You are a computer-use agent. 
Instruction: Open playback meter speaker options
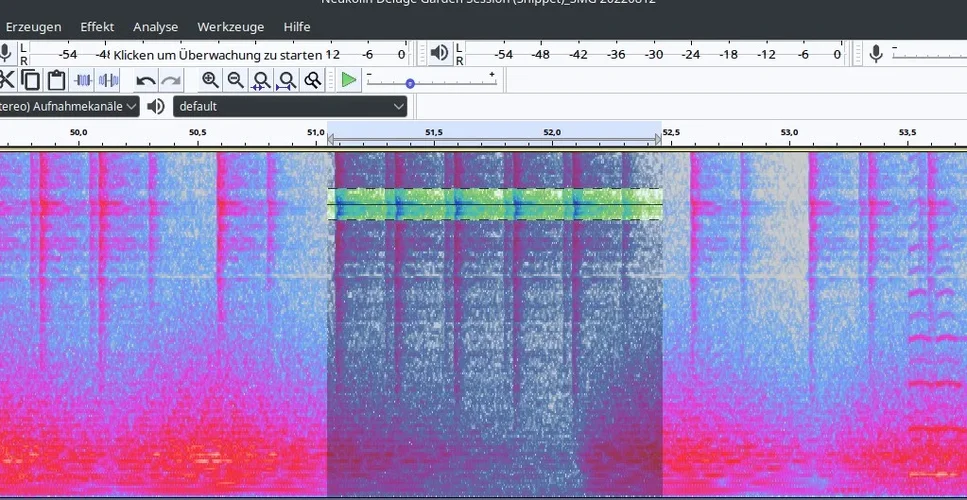coord(437,54)
